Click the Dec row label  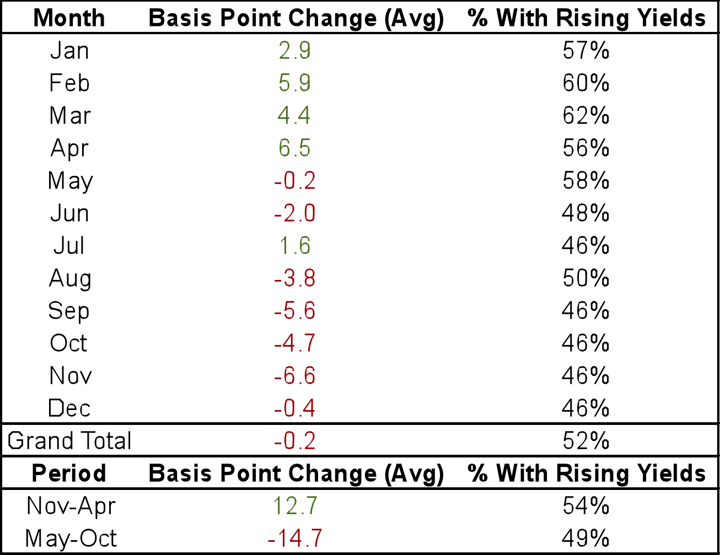click(x=68, y=408)
